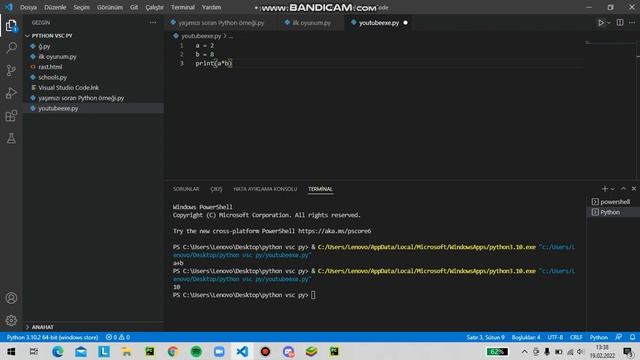Change Python language mode in status bar
This screenshot has height=360, width=640.
click(598, 337)
